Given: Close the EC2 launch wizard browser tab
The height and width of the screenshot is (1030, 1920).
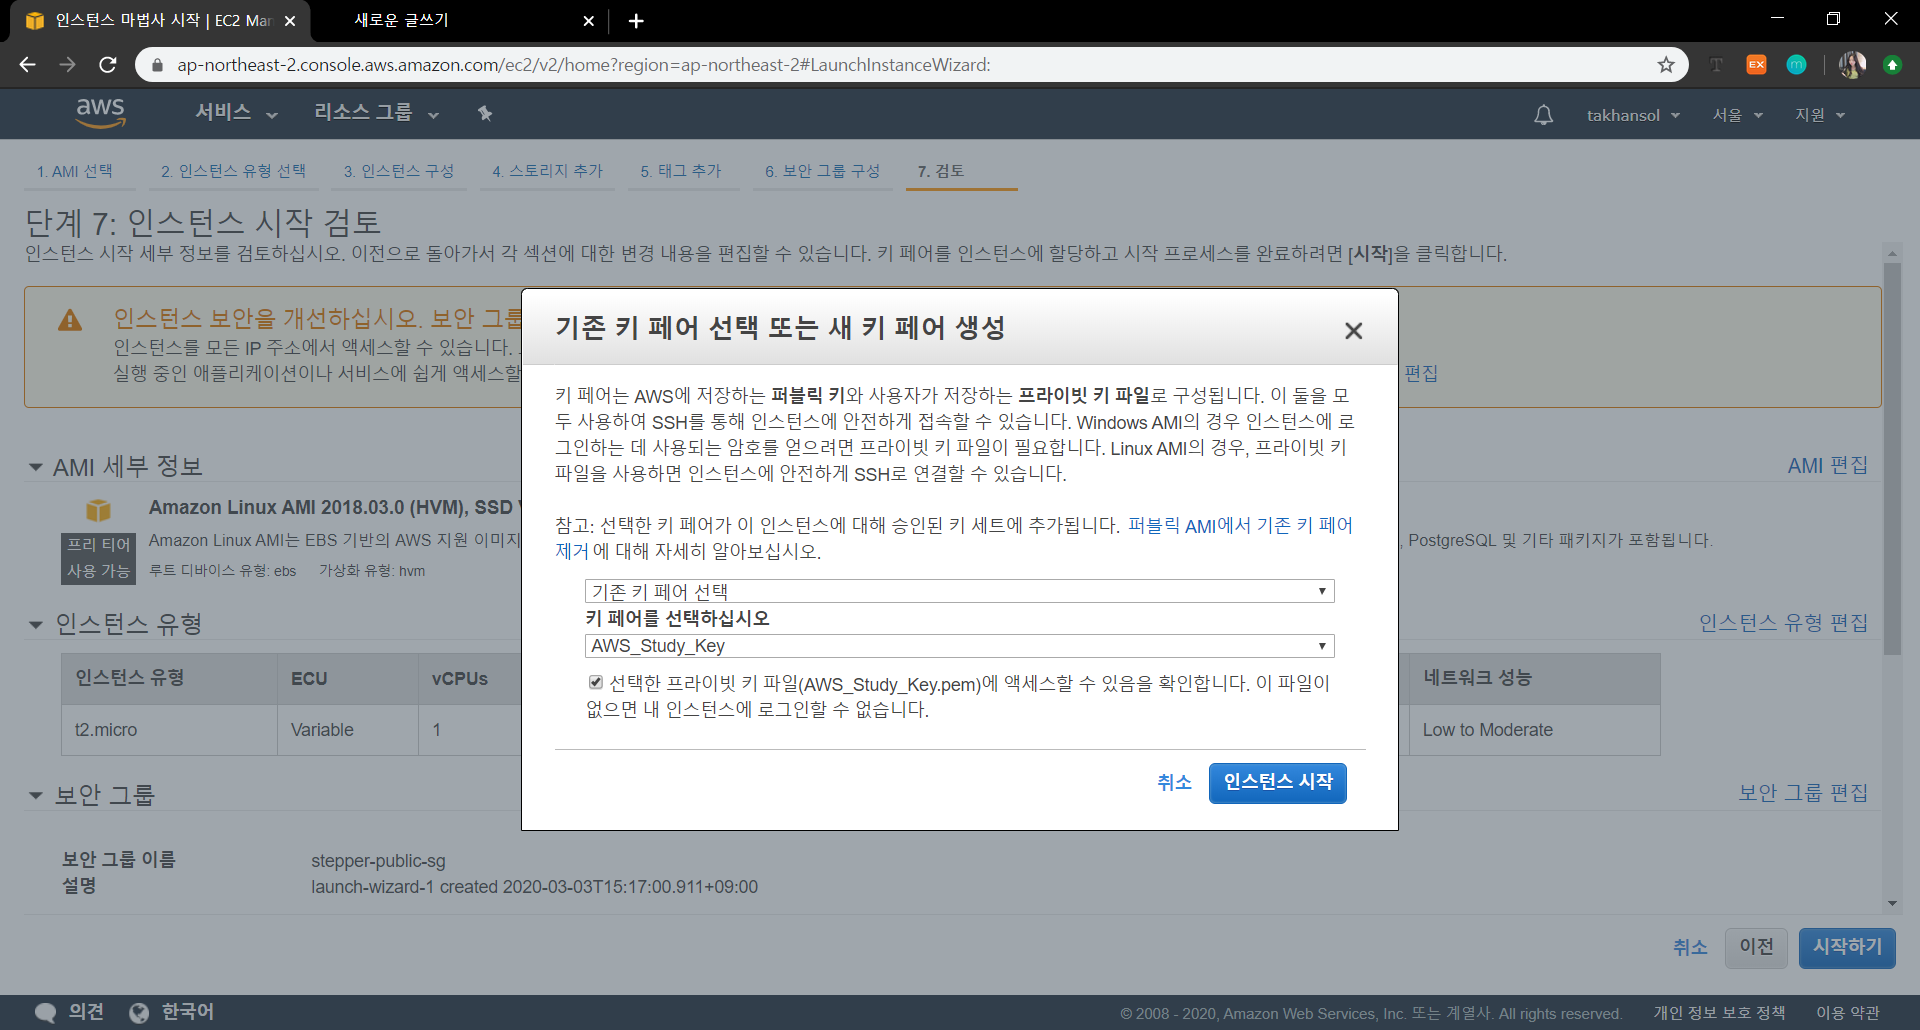Looking at the screenshot, I should coord(290,21).
